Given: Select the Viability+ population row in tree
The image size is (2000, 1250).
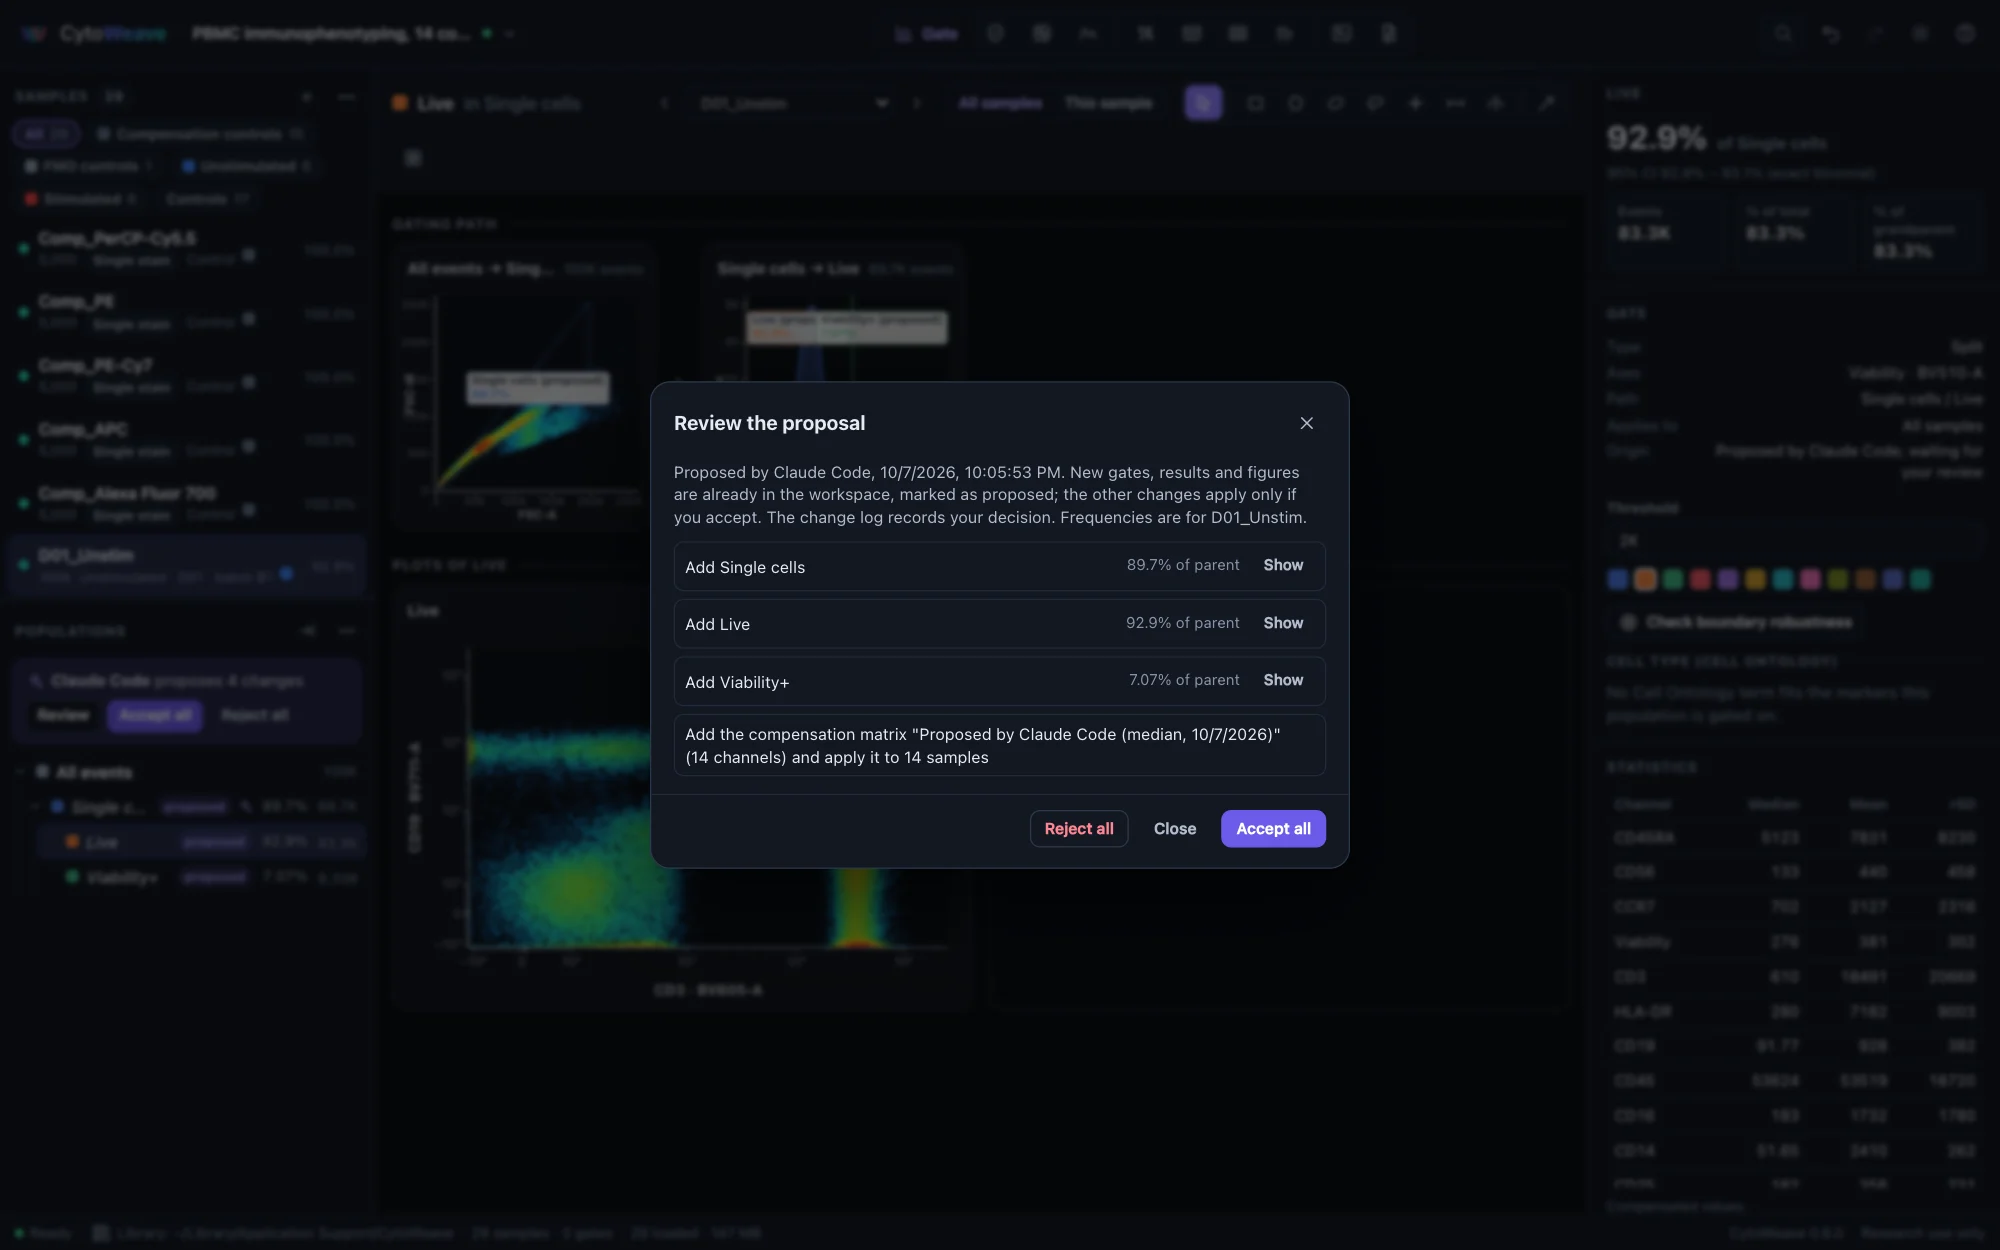Looking at the screenshot, I should [201, 877].
